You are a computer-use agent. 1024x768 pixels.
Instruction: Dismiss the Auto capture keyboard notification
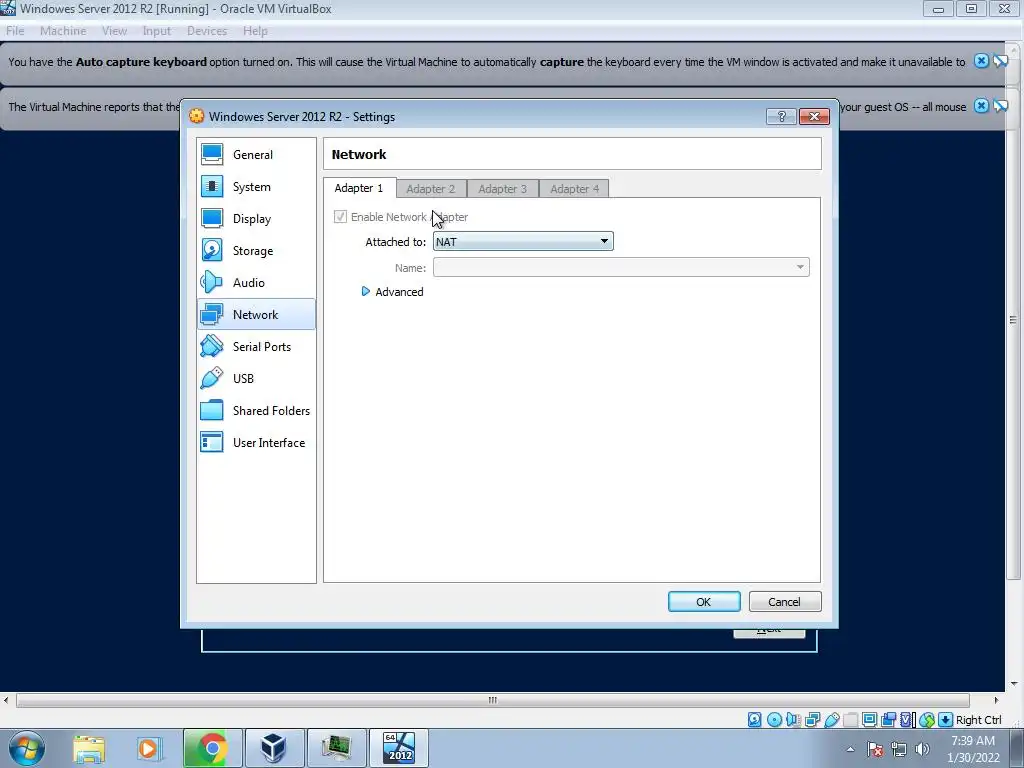(x=981, y=61)
